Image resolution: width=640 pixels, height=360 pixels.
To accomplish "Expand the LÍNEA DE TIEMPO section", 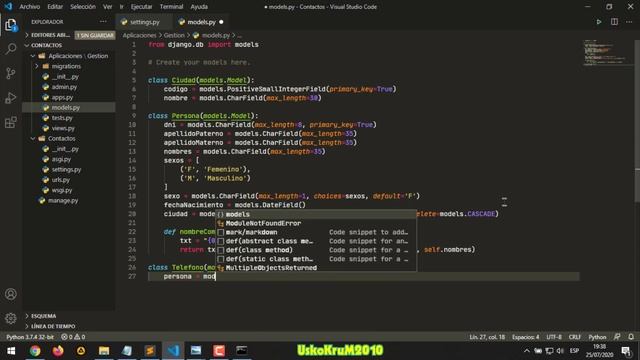I will pos(53,327).
